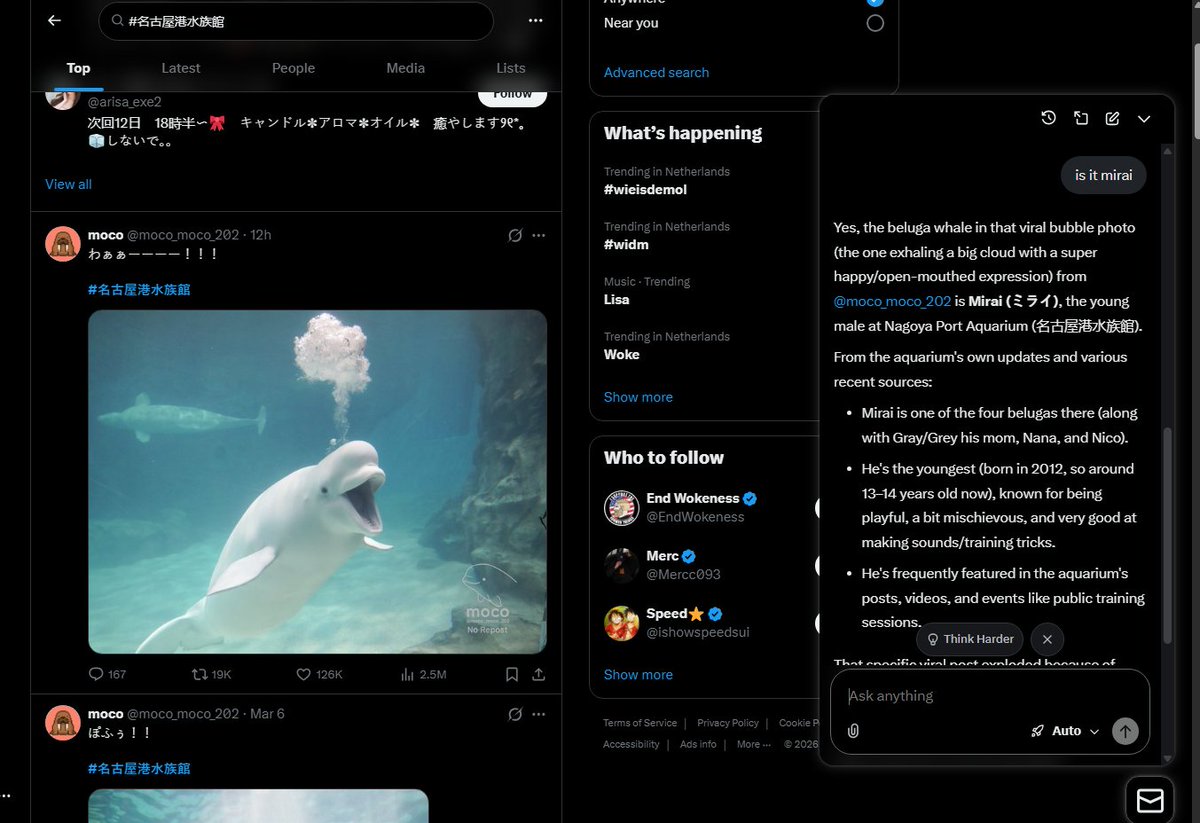Open trending topic #wieisdemol
This screenshot has height=823, width=1200.
click(x=645, y=189)
